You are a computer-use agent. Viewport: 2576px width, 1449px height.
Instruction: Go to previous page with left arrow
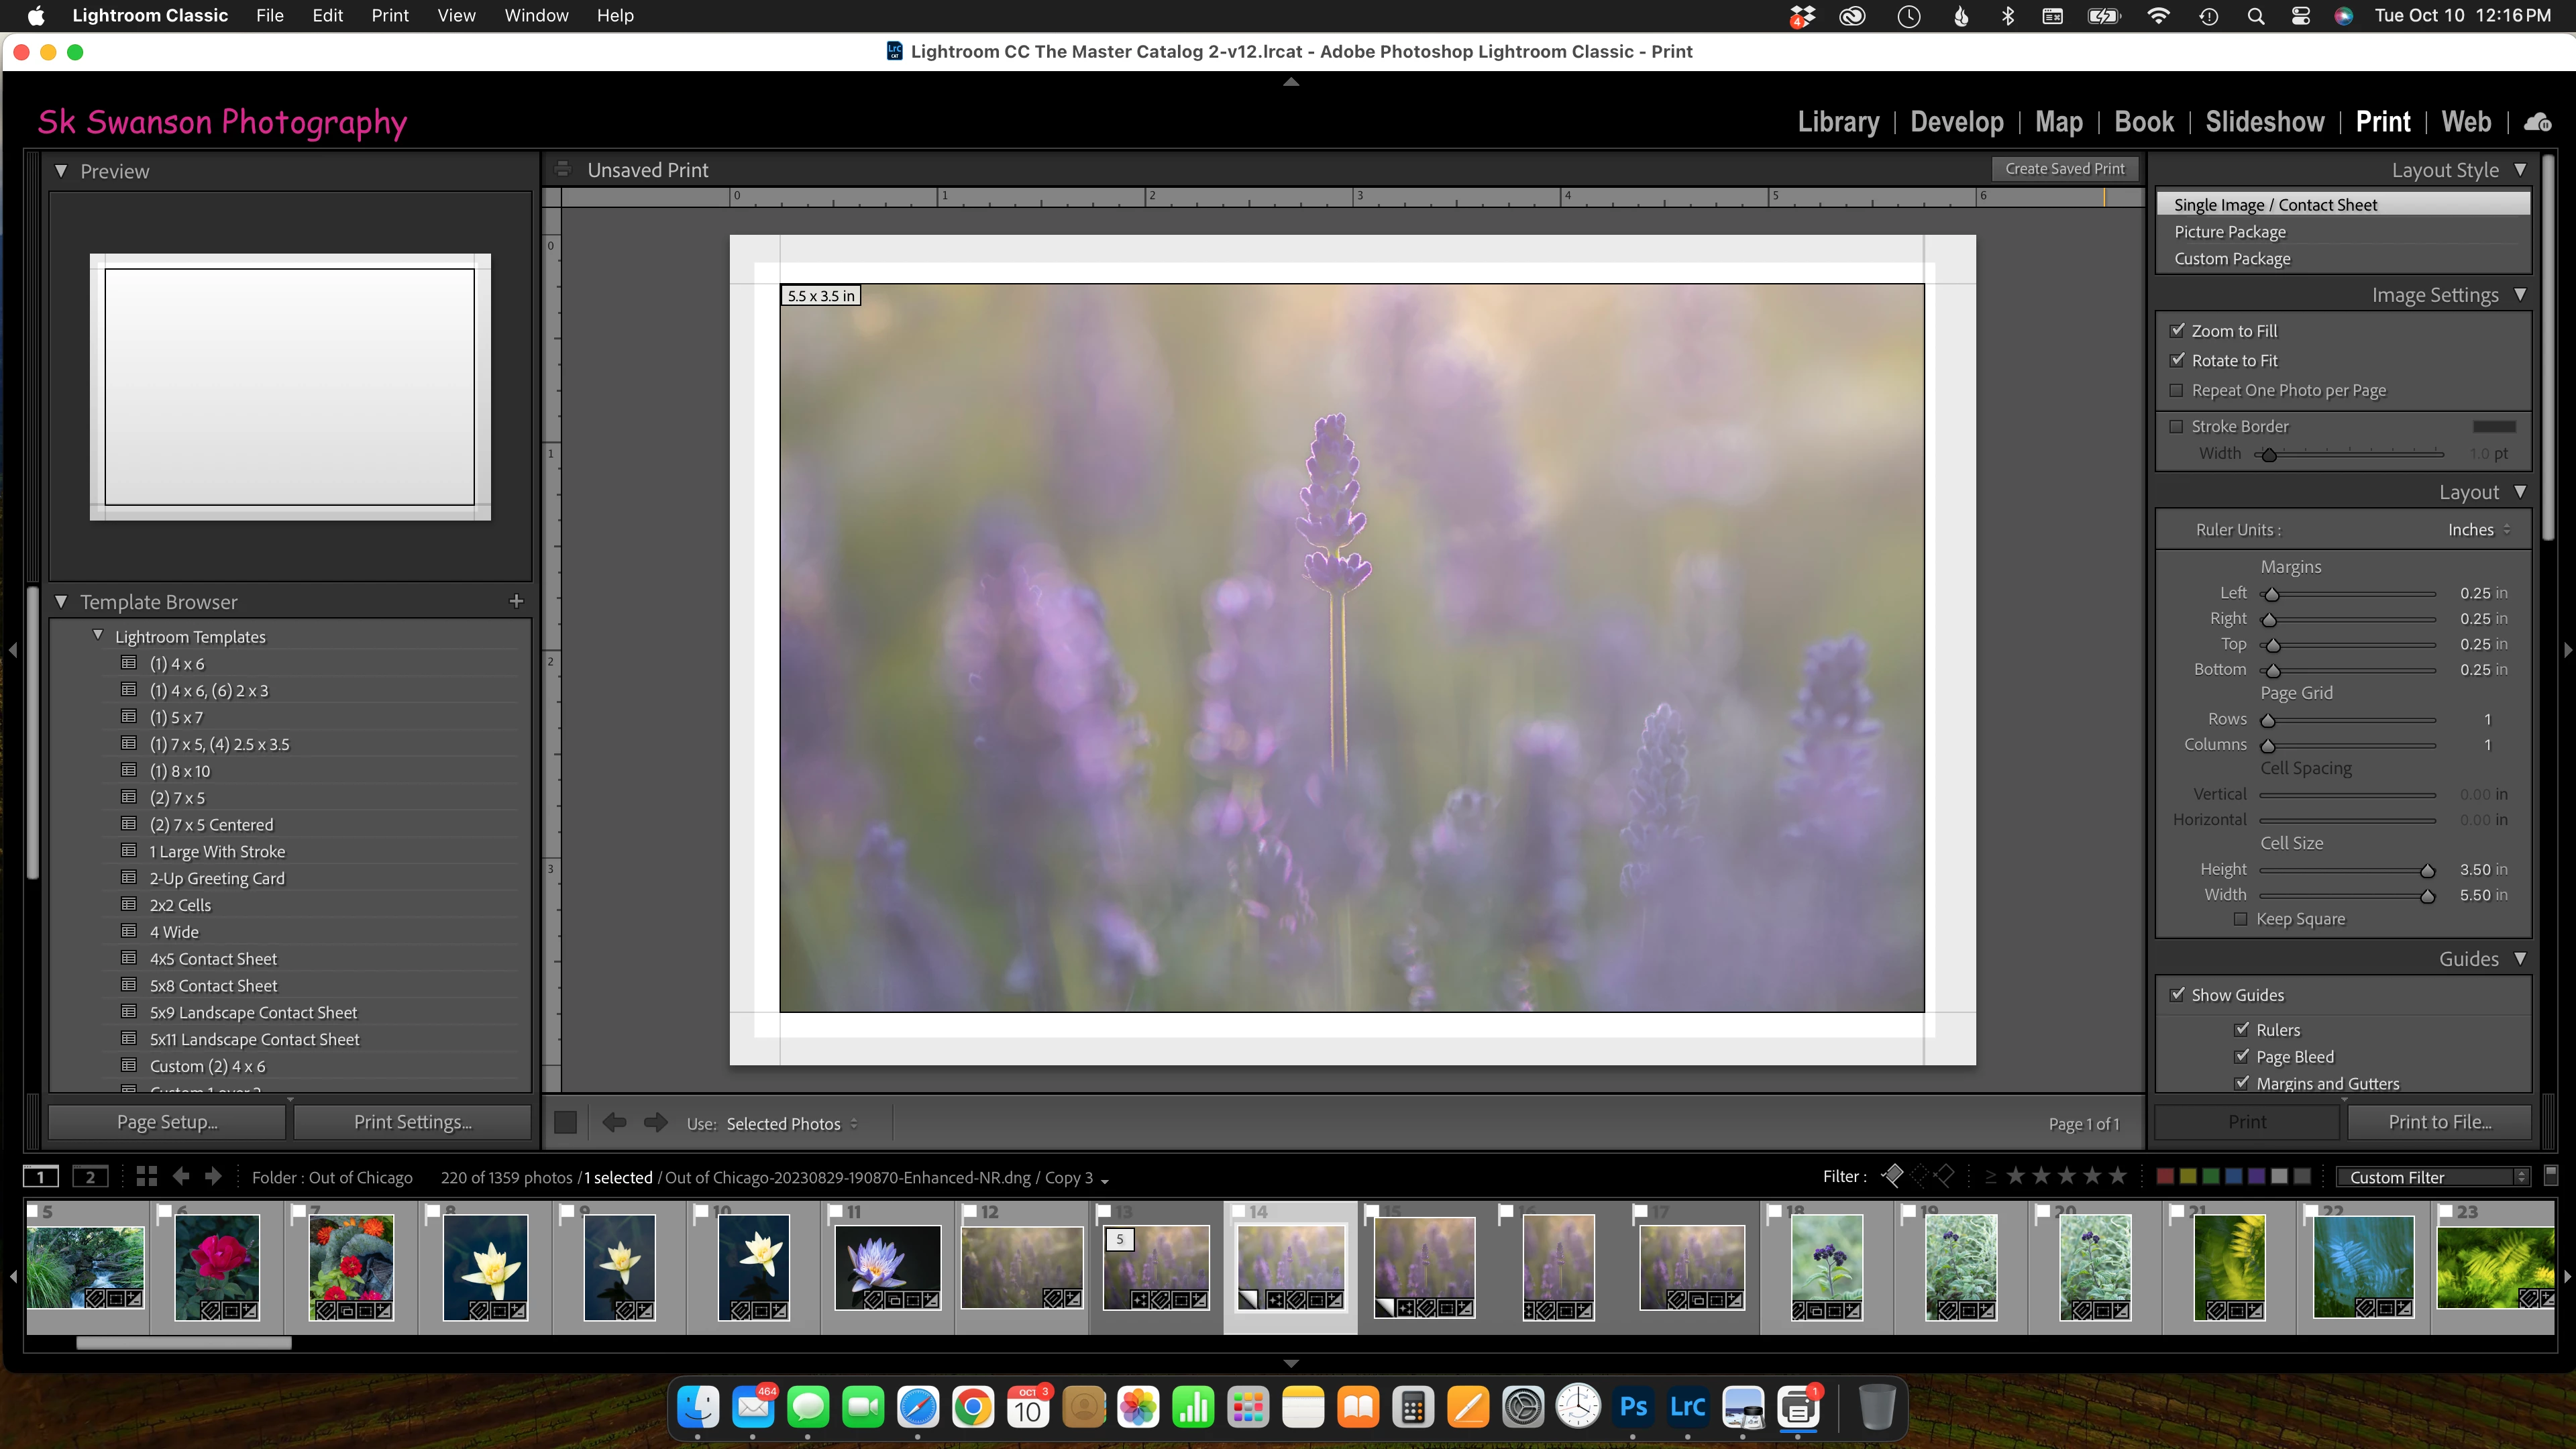(x=614, y=1123)
